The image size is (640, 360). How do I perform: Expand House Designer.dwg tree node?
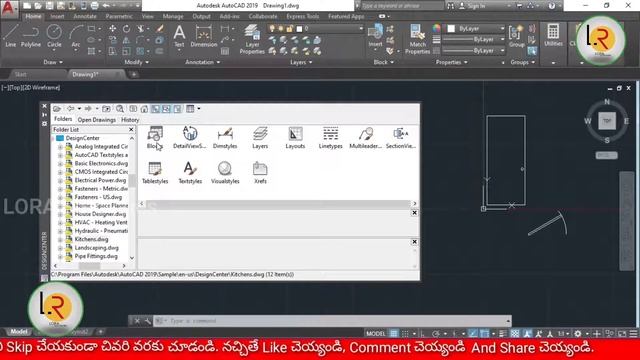(x=60, y=214)
